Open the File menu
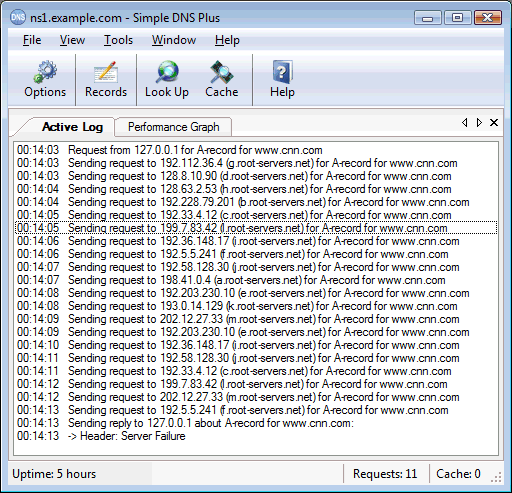 point(32,40)
